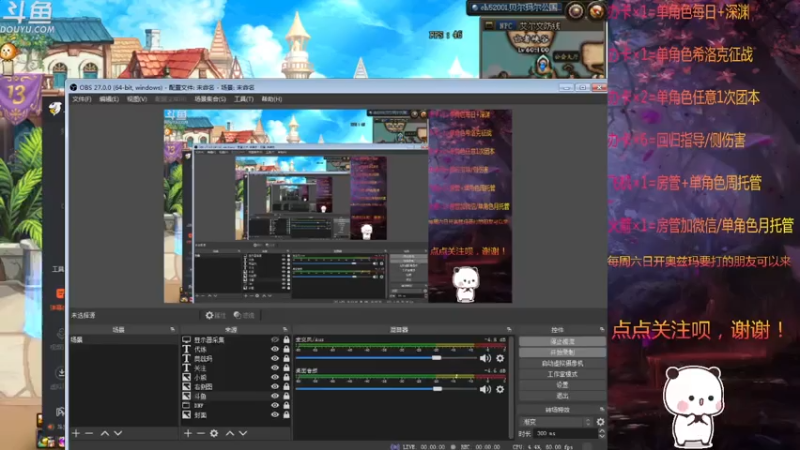Screen dimensions: 800x450
Task: Hide the 代练 text source
Action: pos(275,349)
